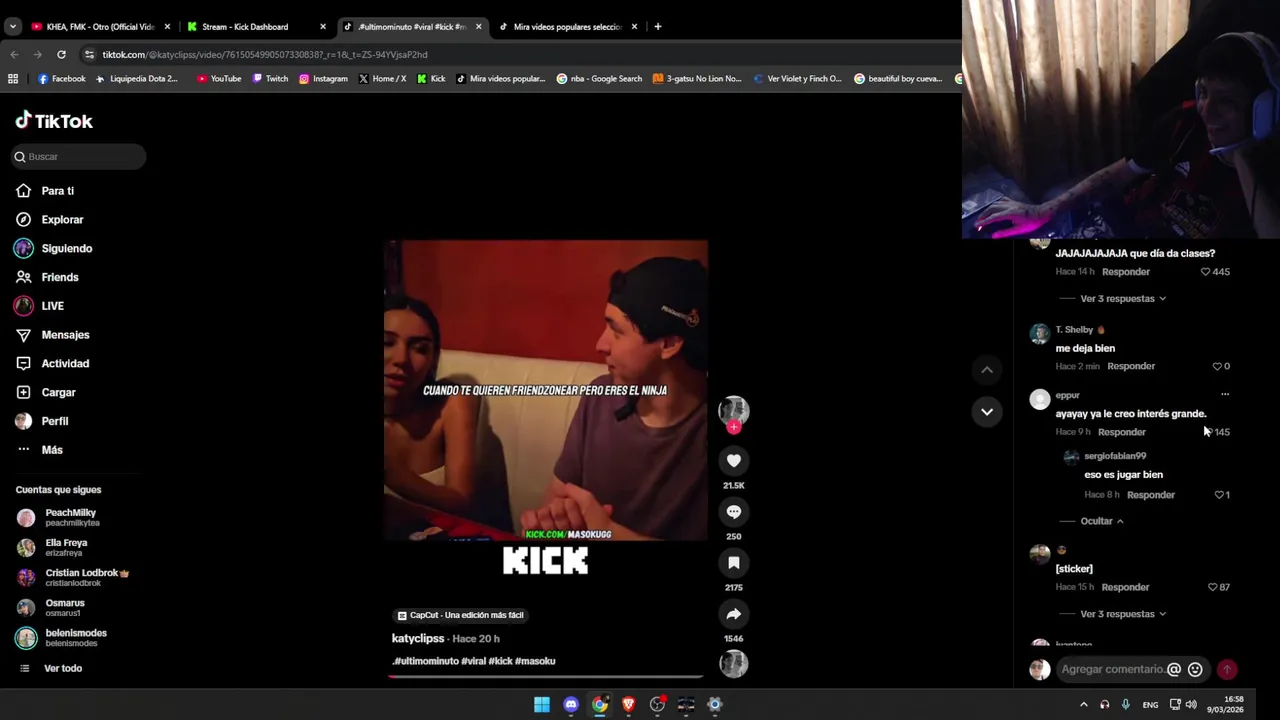Click Responder on the [sticker] comment
Viewport: 1280px width, 720px height.
tap(1125, 587)
